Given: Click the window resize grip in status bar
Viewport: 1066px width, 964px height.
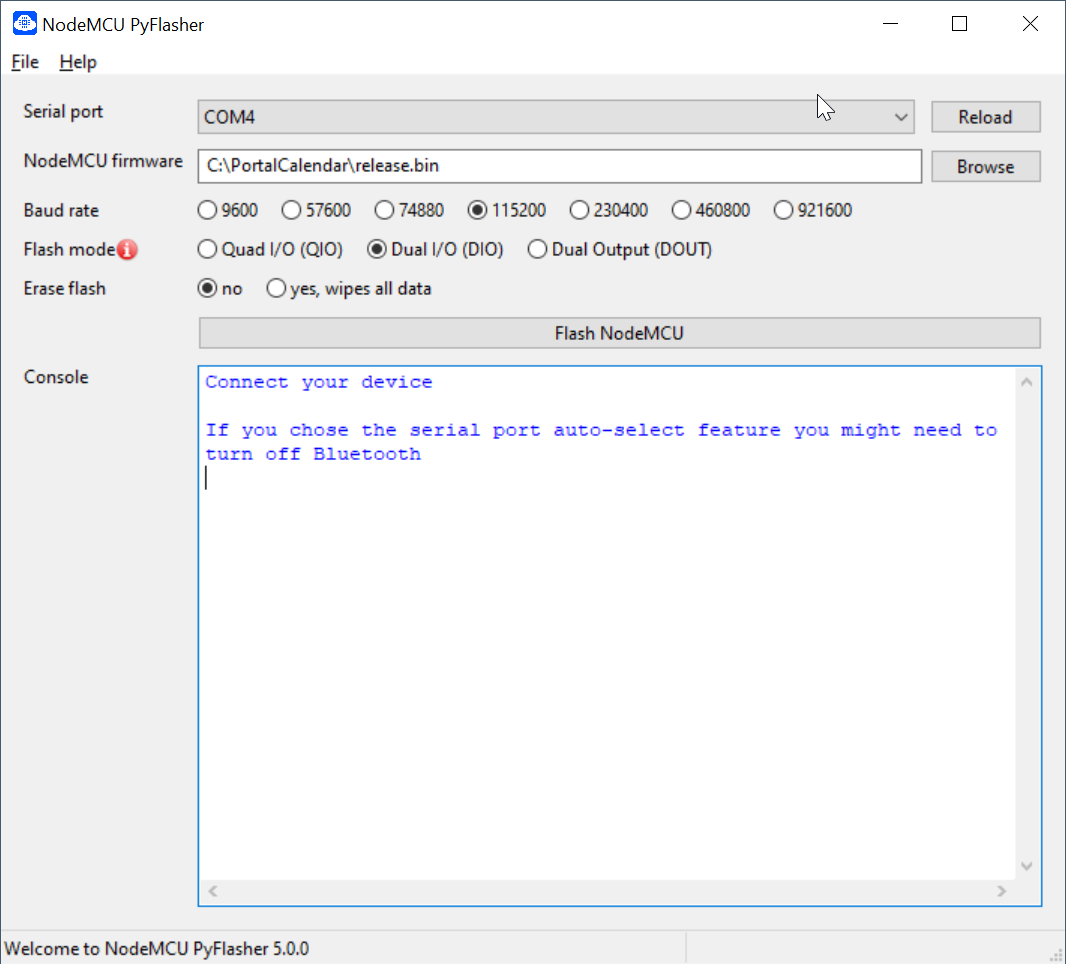Looking at the screenshot, I should click(x=1056, y=954).
